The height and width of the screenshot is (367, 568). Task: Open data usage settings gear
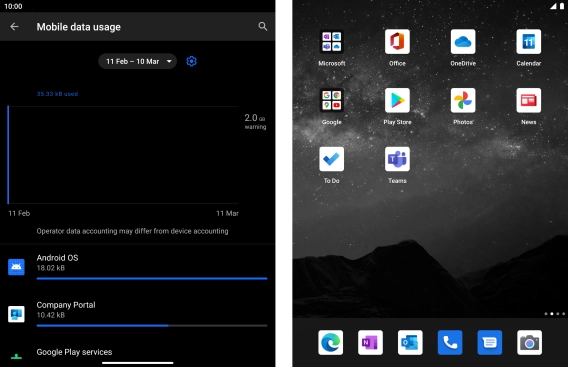191,61
